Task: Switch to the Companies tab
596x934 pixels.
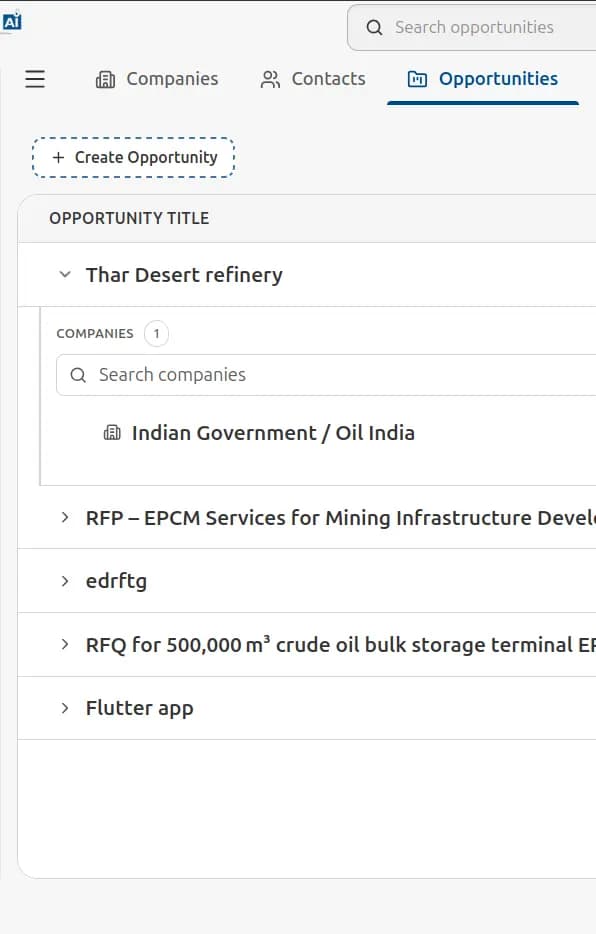Action: coord(157,79)
